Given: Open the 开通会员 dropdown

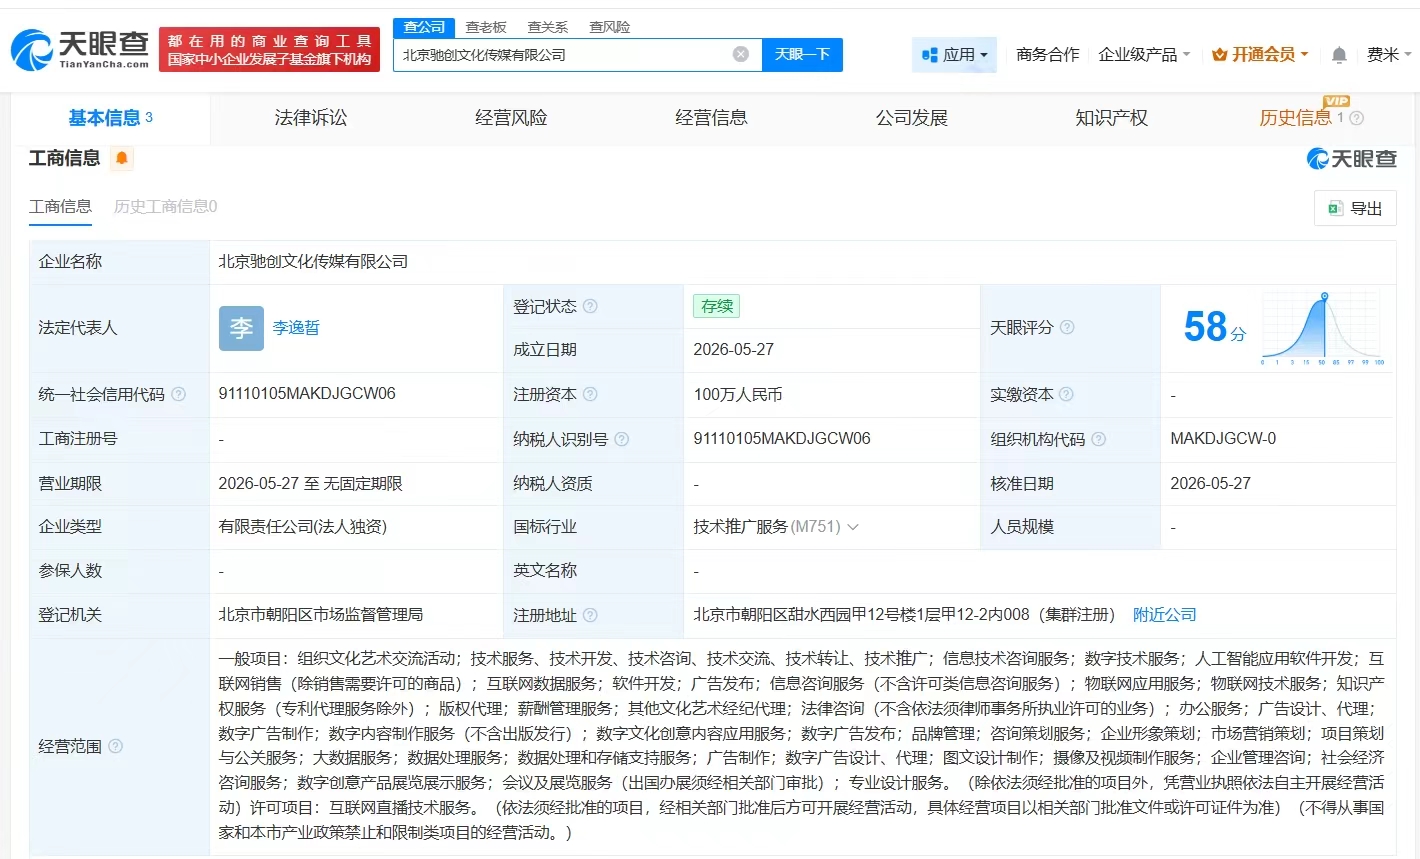Looking at the screenshot, I should coord(1260,55).
